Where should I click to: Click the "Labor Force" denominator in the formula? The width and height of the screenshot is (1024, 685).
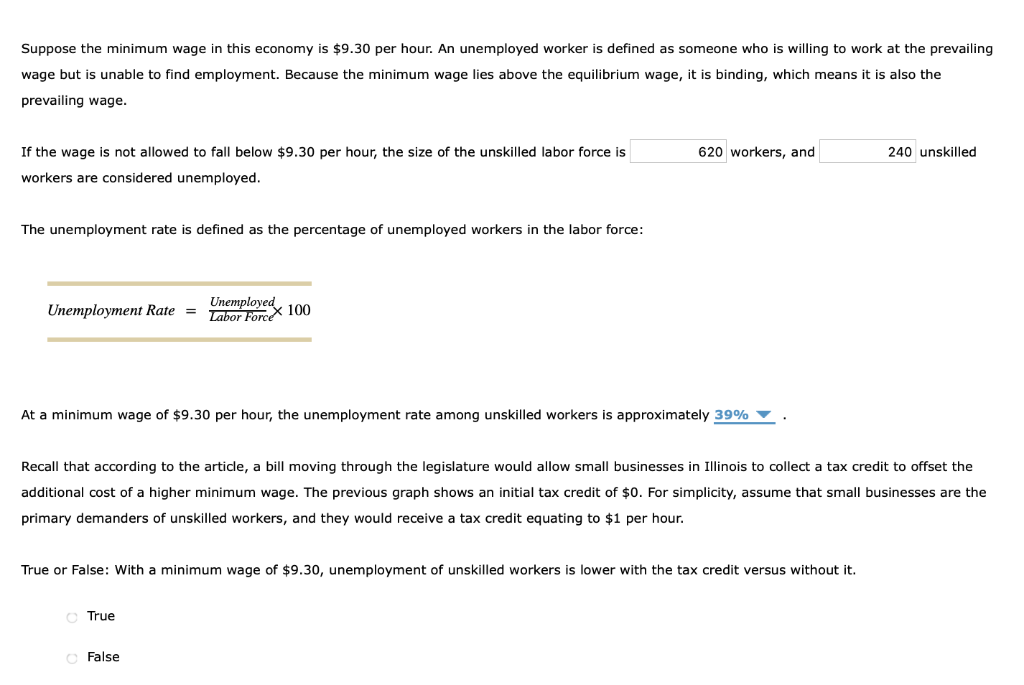tap(241, 317)
